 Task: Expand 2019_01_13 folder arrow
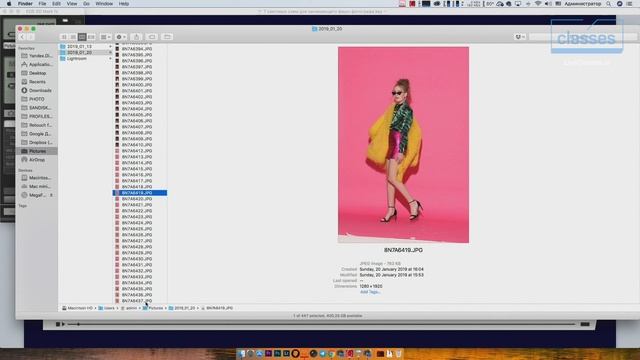point(110,47)
